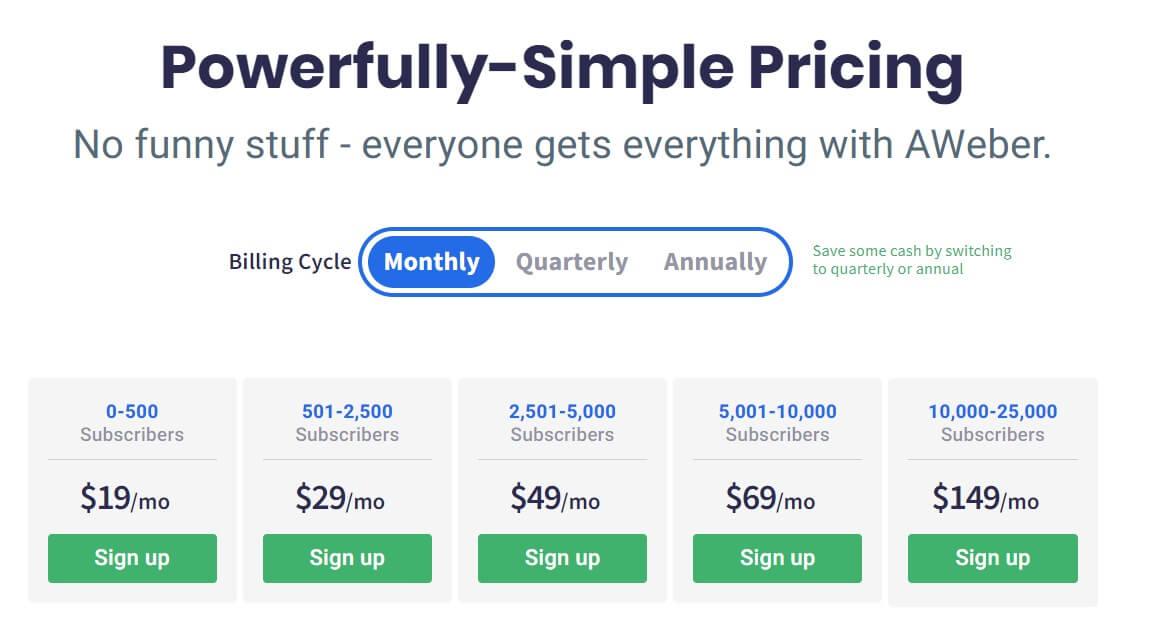This screenshot has height=635, width=1157.
Task: Click the Powerfully-Simple Pricing heading
Action: coord(562,69)
